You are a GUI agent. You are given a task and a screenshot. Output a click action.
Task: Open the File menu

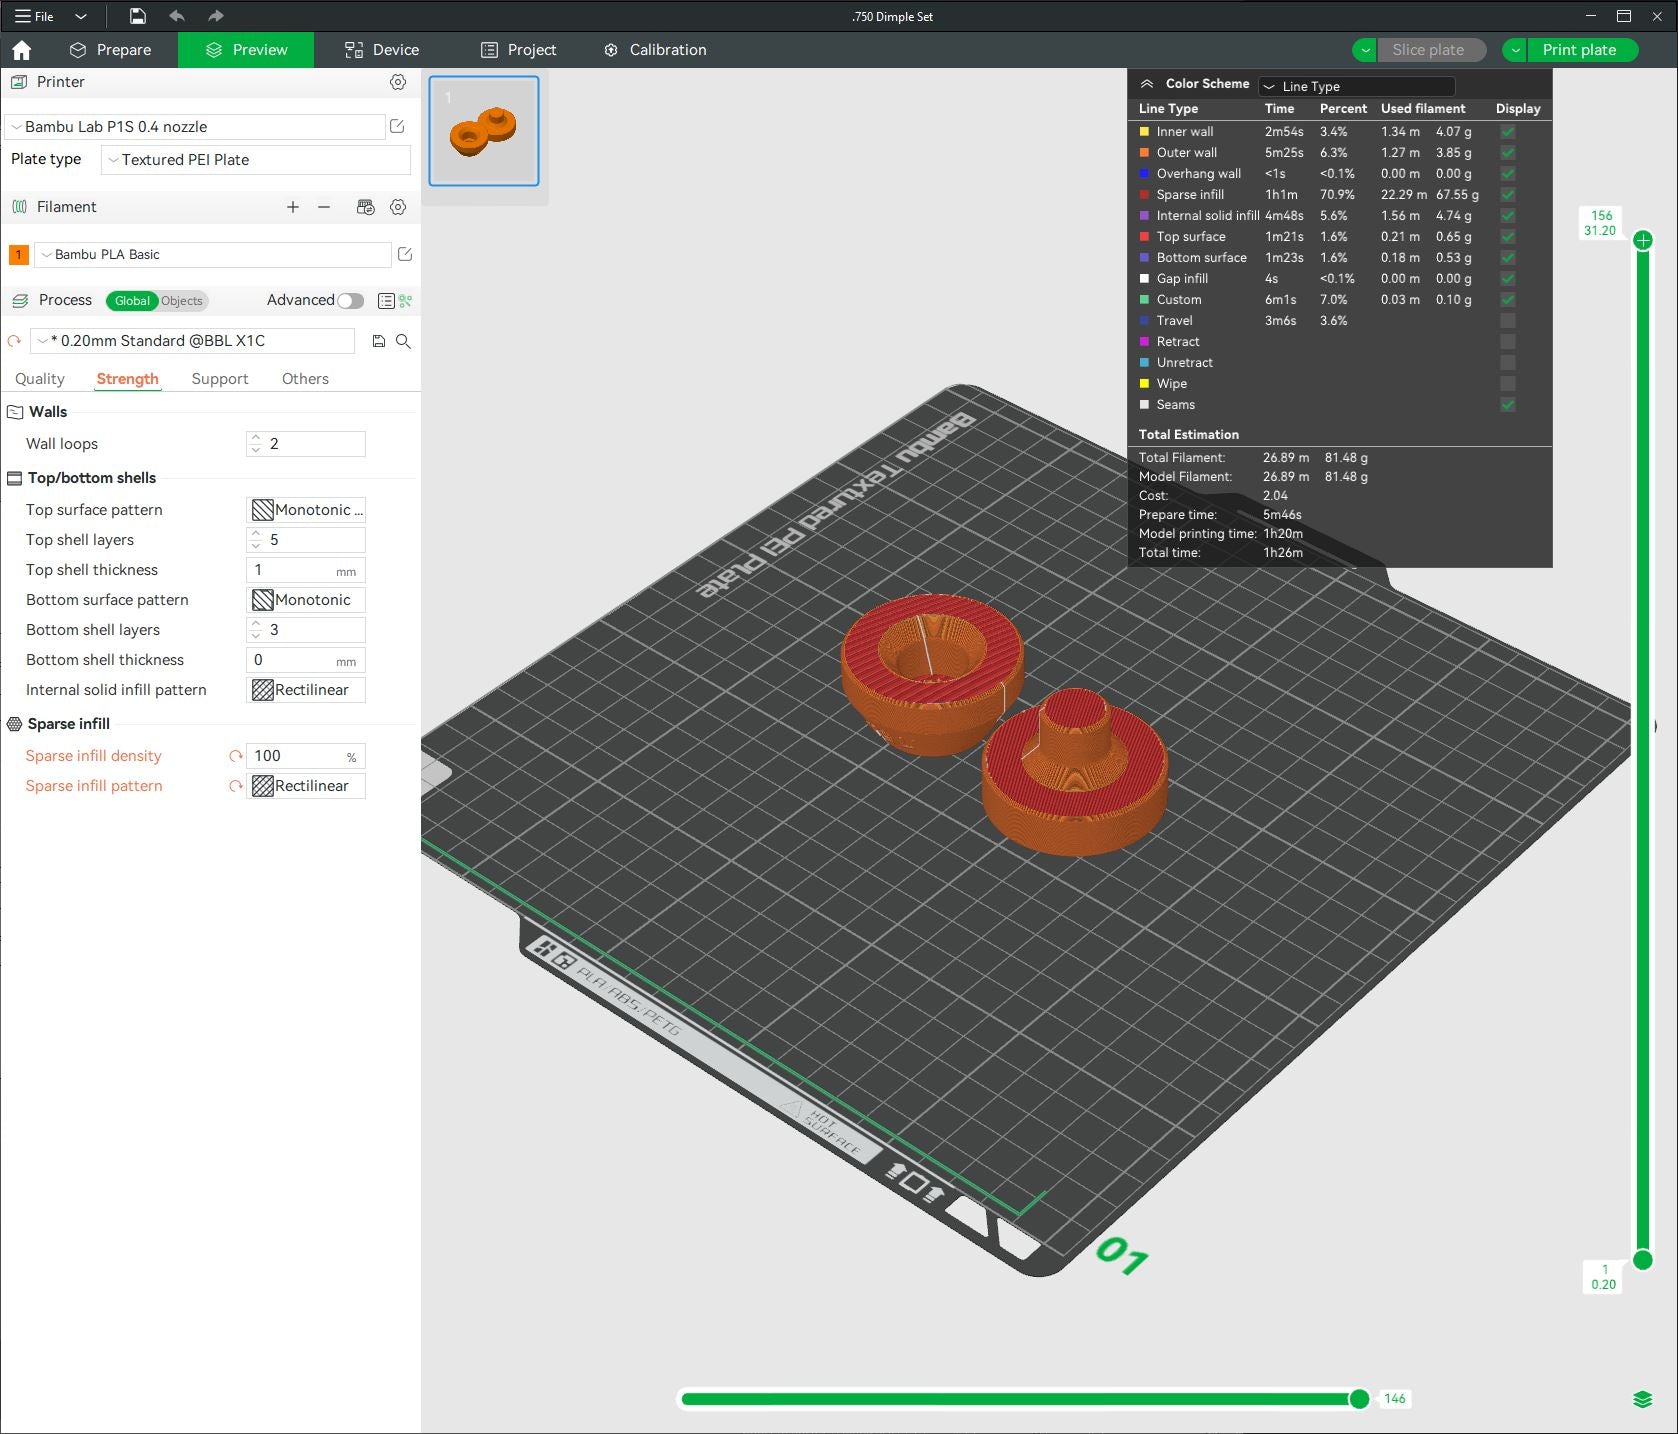point(34,16)
